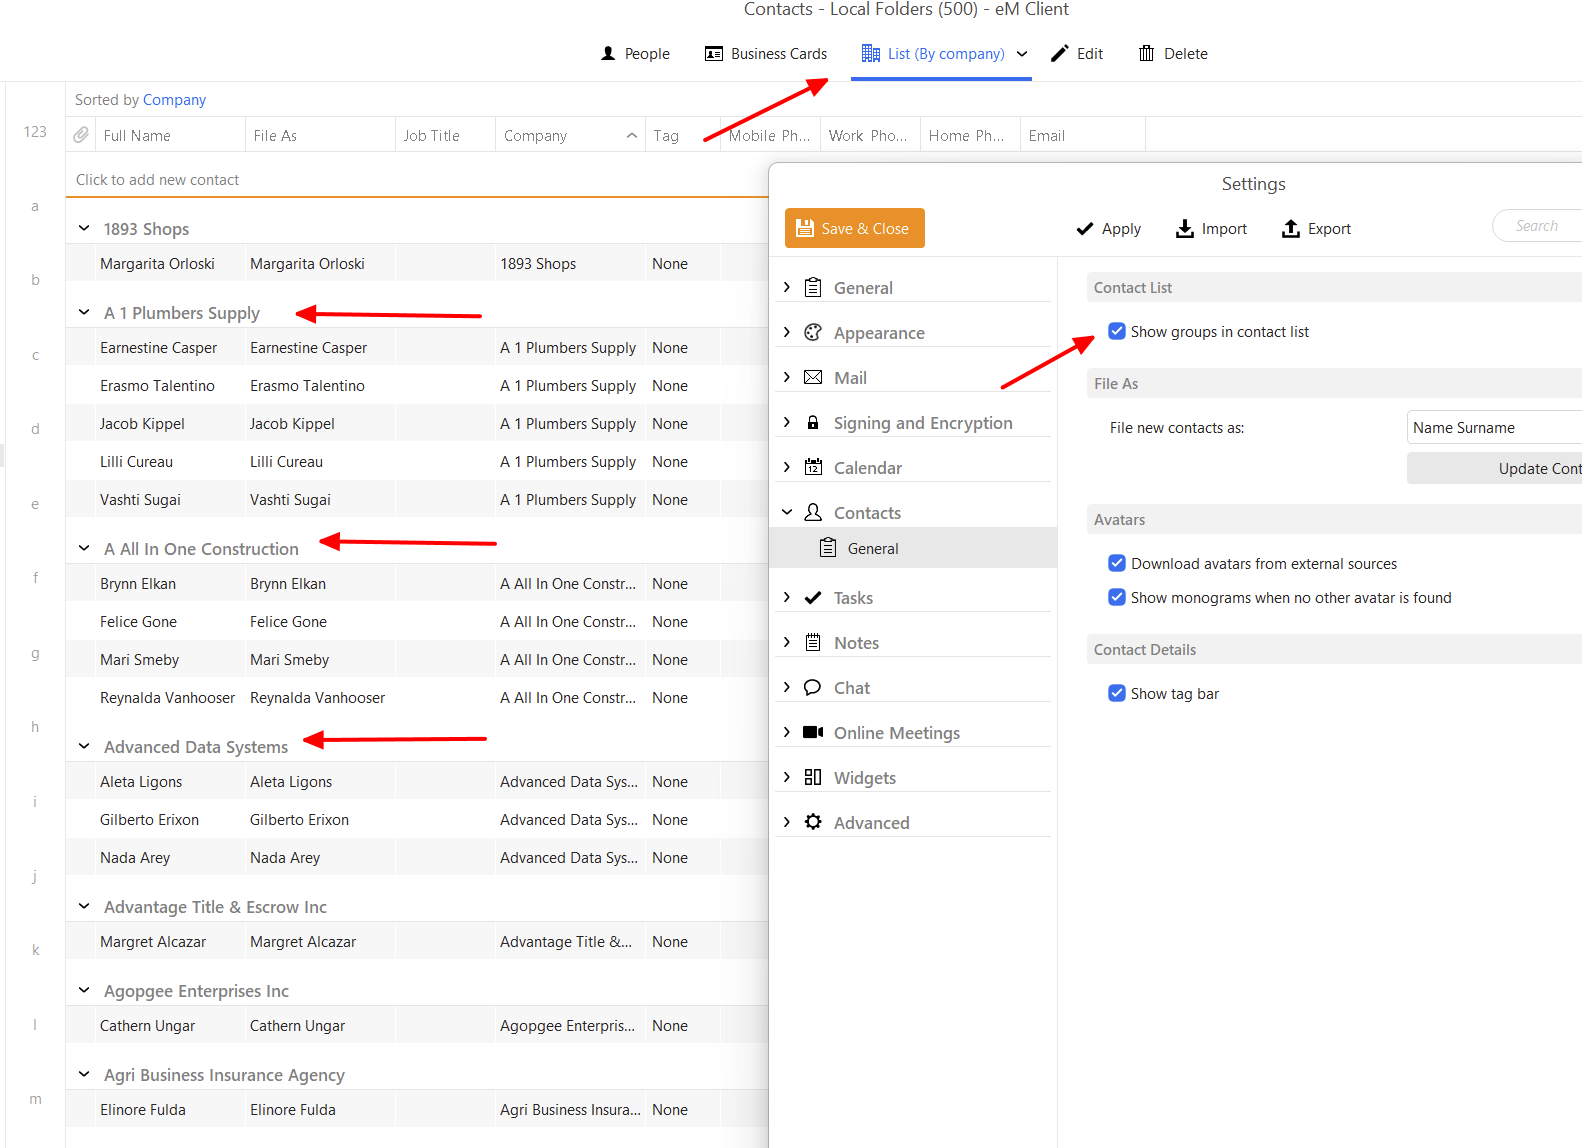Click to add new contact row

coord(417,180)
